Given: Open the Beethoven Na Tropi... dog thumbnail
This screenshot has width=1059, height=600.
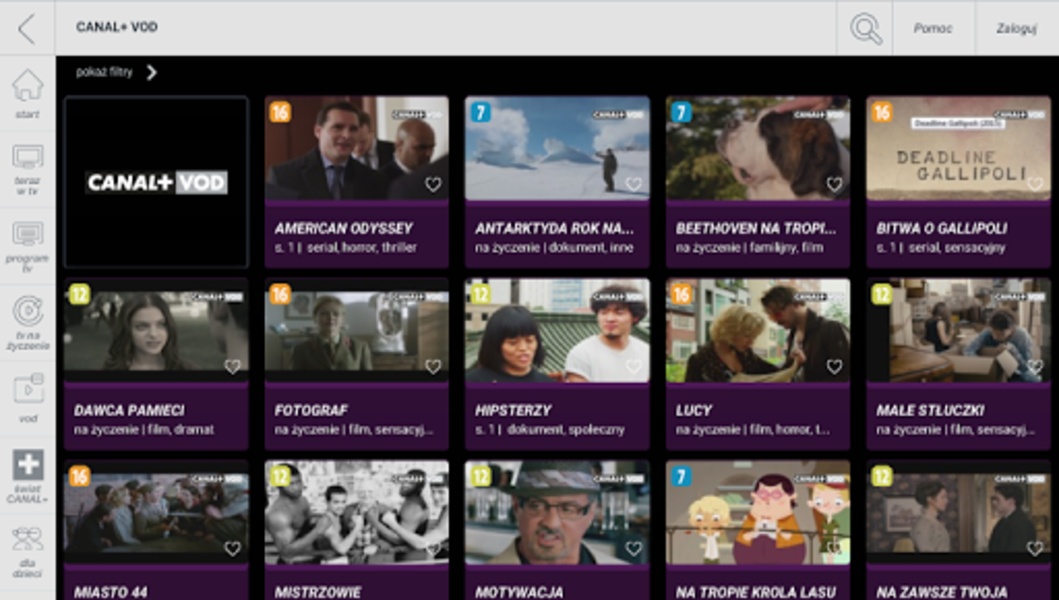Looking at the screenshot, I should pos(758,148).
